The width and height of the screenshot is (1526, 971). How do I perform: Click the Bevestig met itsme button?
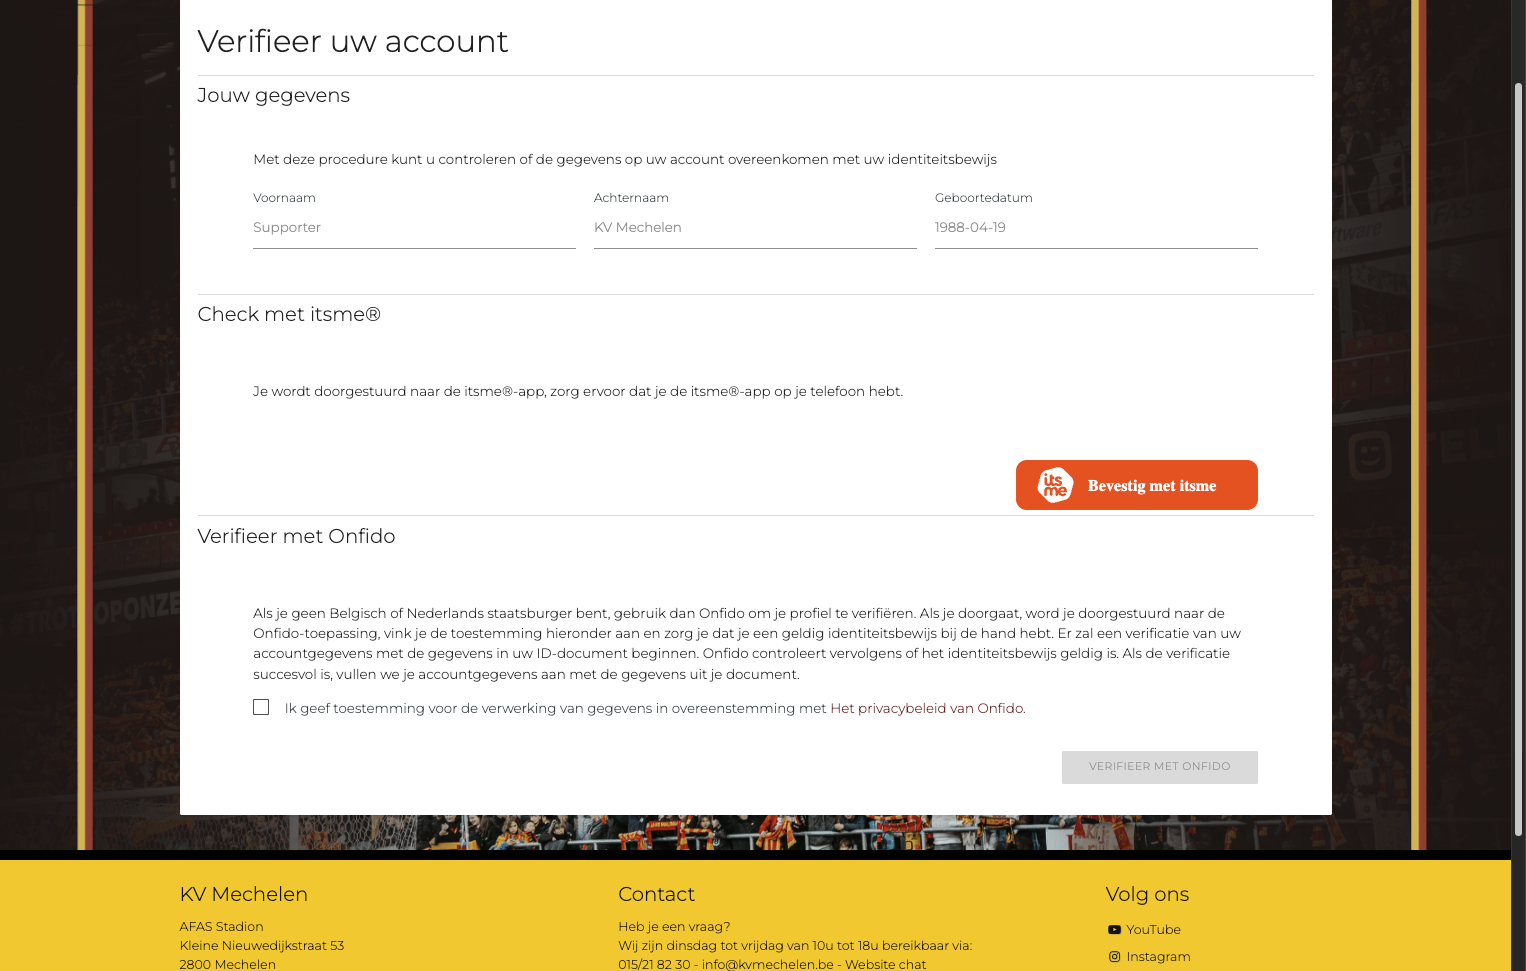tap(1137, 485)
